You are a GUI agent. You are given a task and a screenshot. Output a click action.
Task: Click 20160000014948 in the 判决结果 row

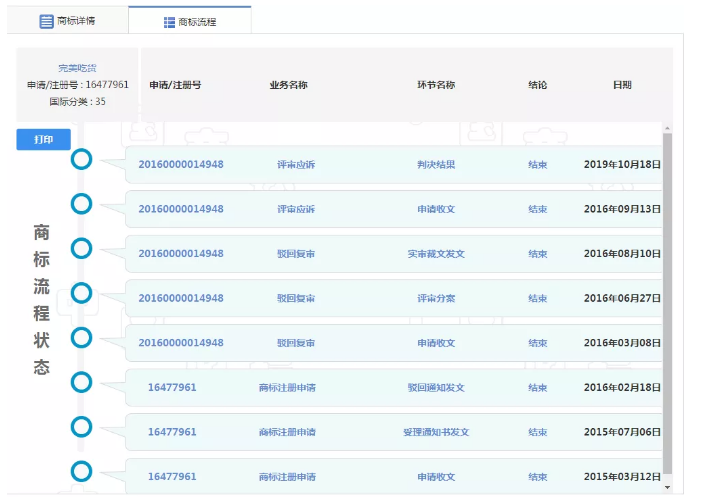point(181,165)
